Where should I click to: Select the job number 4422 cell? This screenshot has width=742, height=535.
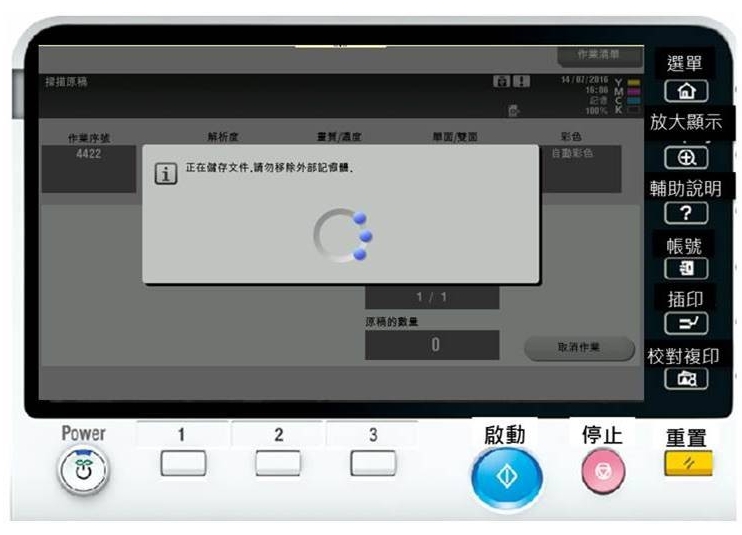click(88, 168)
